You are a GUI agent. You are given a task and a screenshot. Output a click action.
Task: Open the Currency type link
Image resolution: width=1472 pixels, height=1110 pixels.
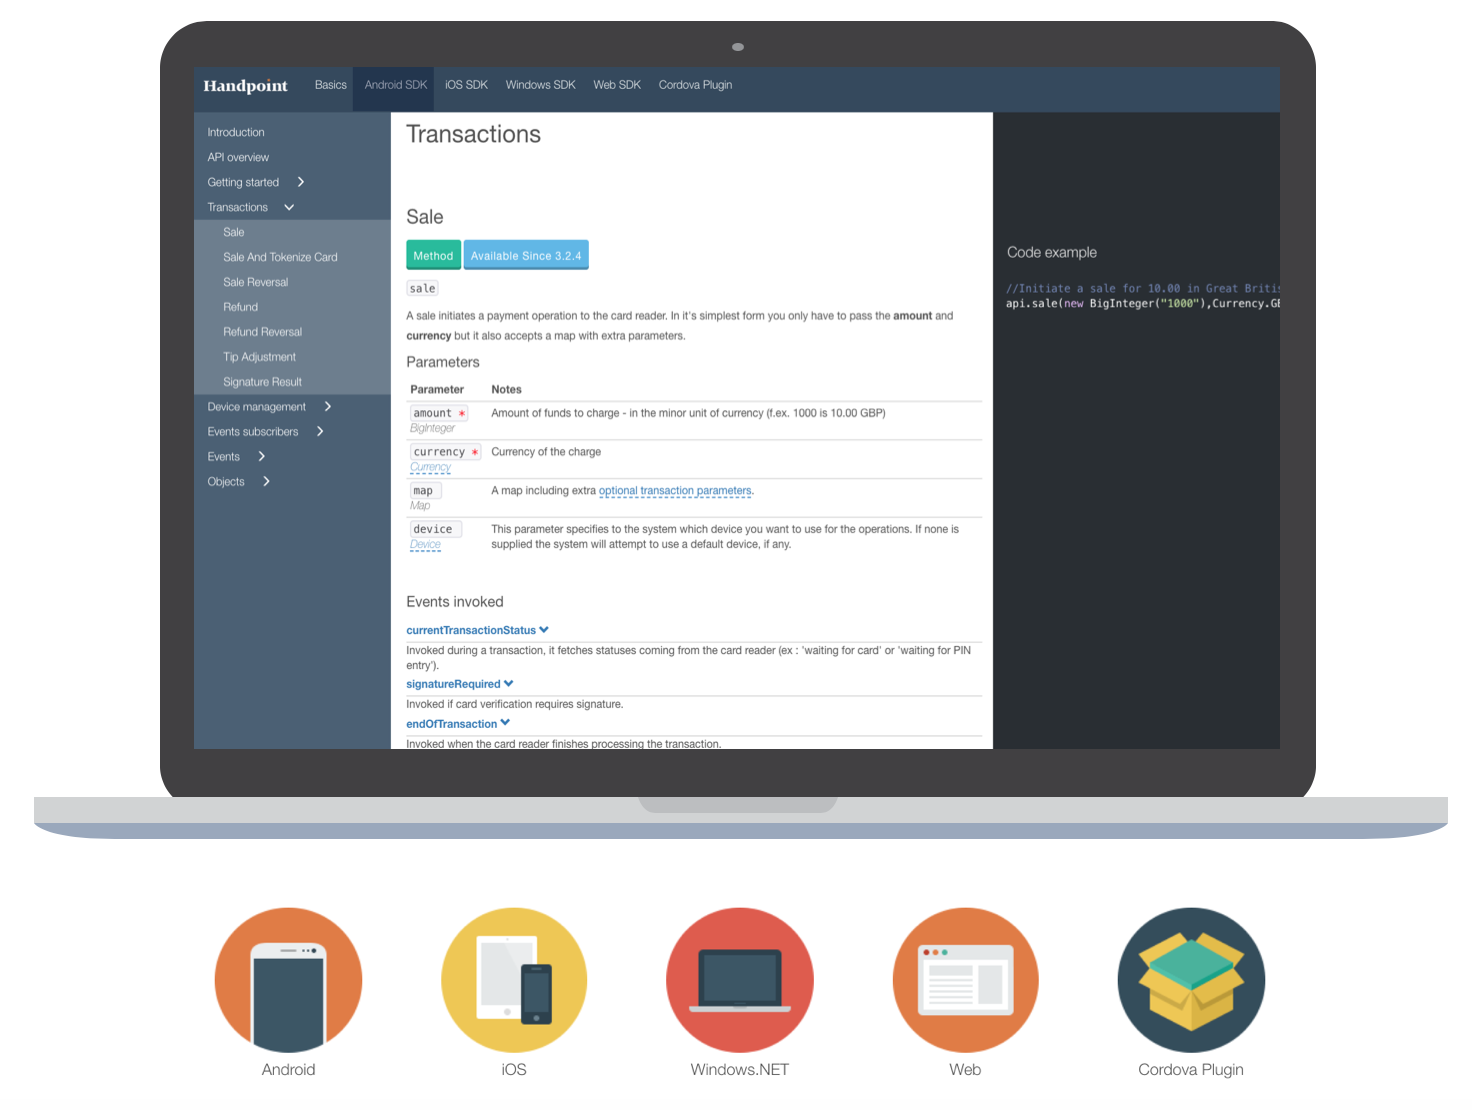430,467
